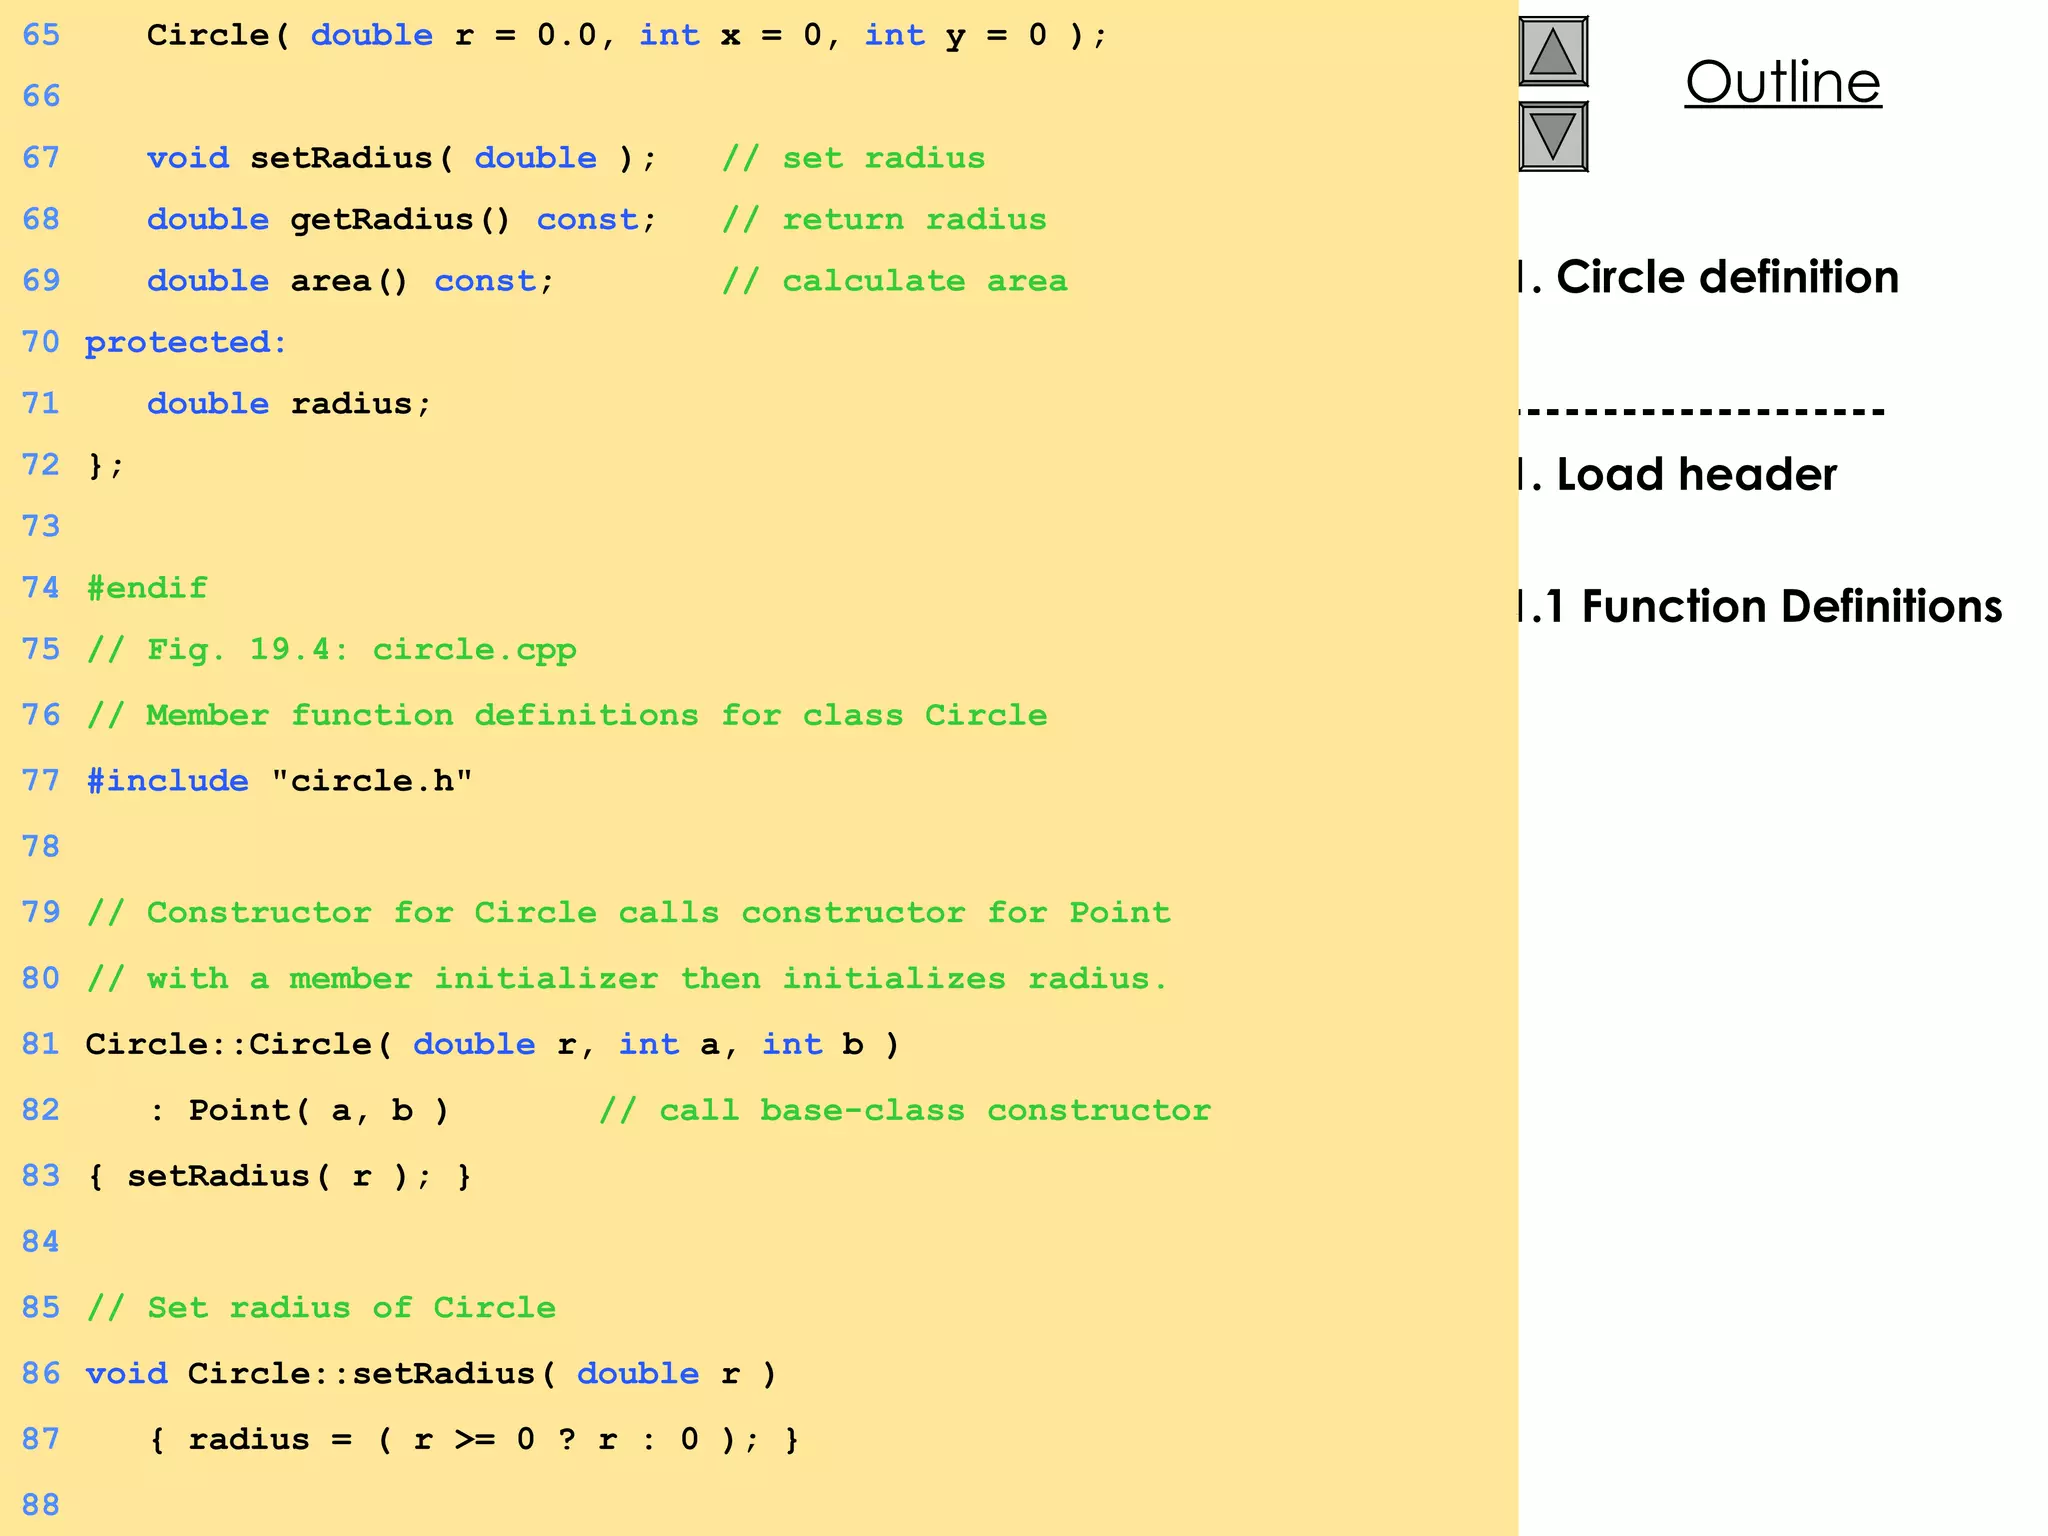Click the Circle constructor declaration on line 65
The image size is (2048, 1536).
point(627,36)
